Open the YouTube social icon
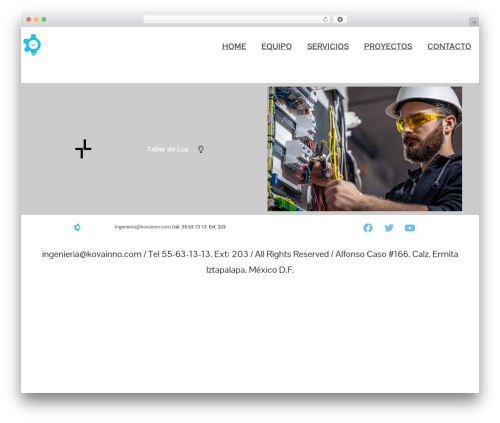 point(410,228)
